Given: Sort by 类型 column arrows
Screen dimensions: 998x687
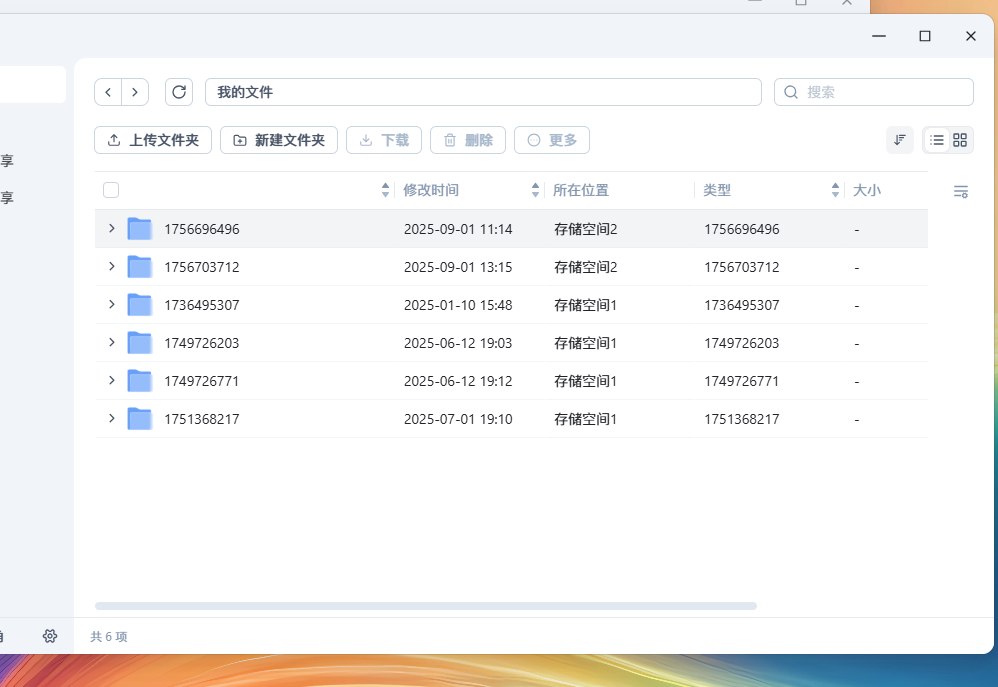Looking at the screenshot, I should pos(835,190).
